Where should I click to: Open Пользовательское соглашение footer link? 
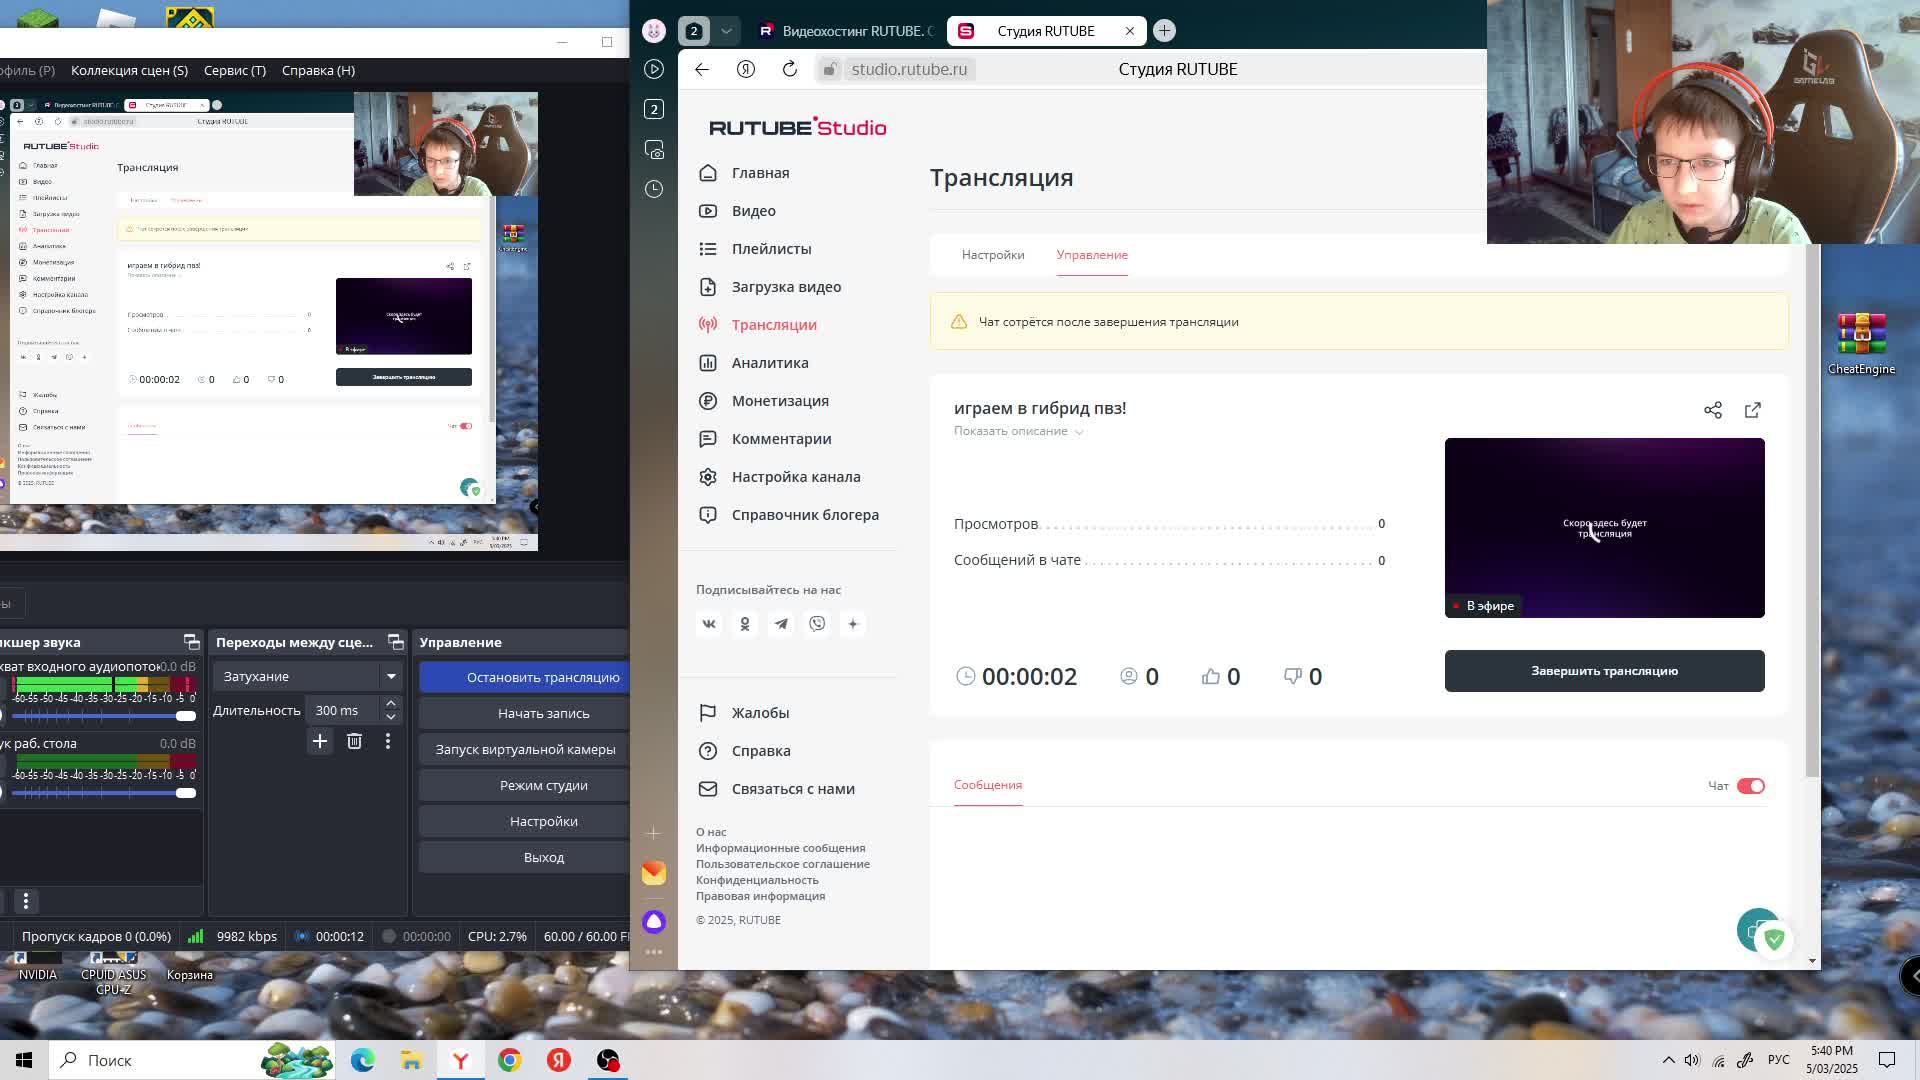pos(783,864)
